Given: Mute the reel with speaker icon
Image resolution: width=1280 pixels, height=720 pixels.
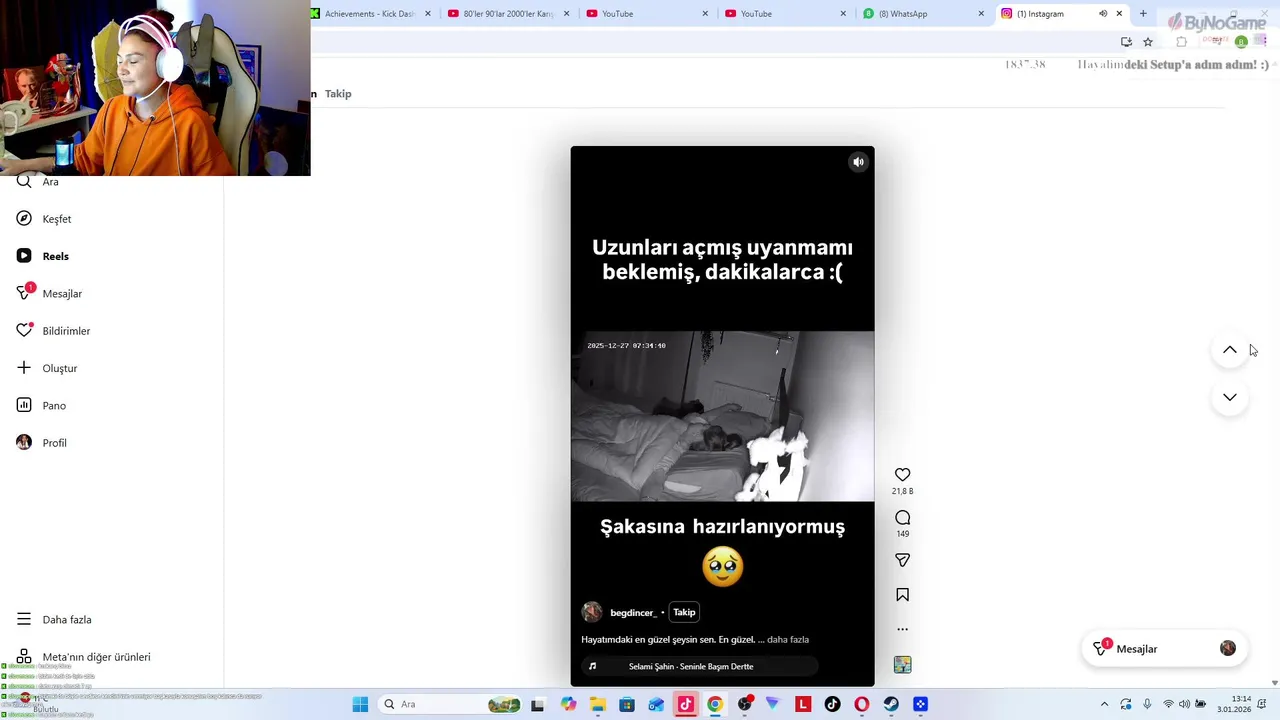Looking at the screenshot, I should point(858,162).
